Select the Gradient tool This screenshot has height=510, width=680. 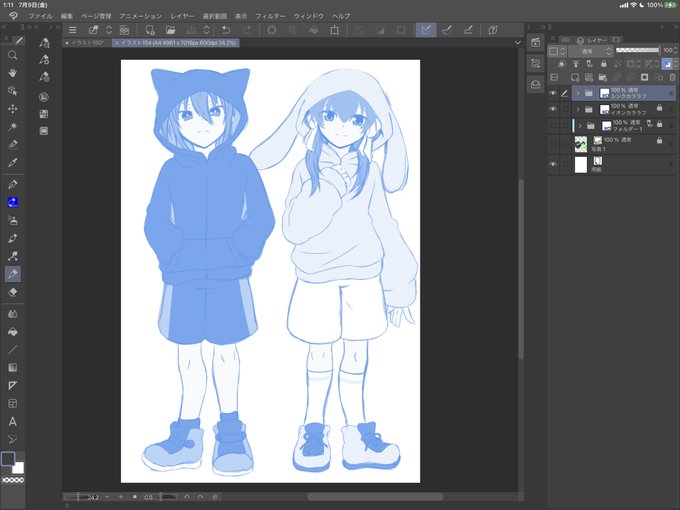[x=13, y=368]
